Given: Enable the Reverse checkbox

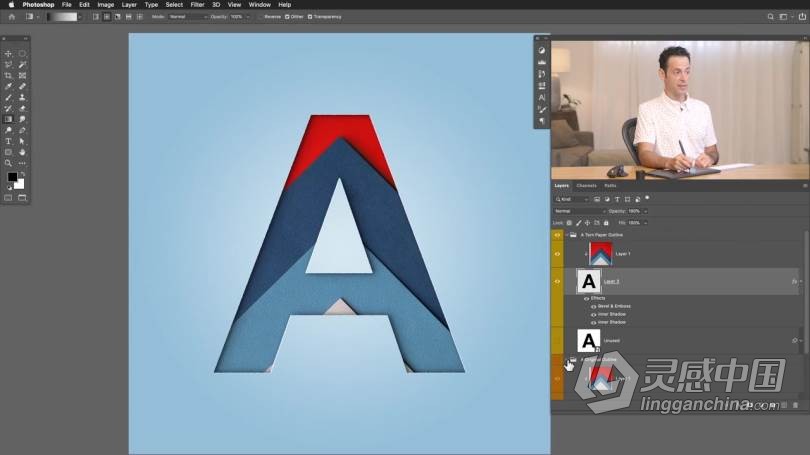Looking at the screenshot, I should pyautogui.click(x=261, y=17).
